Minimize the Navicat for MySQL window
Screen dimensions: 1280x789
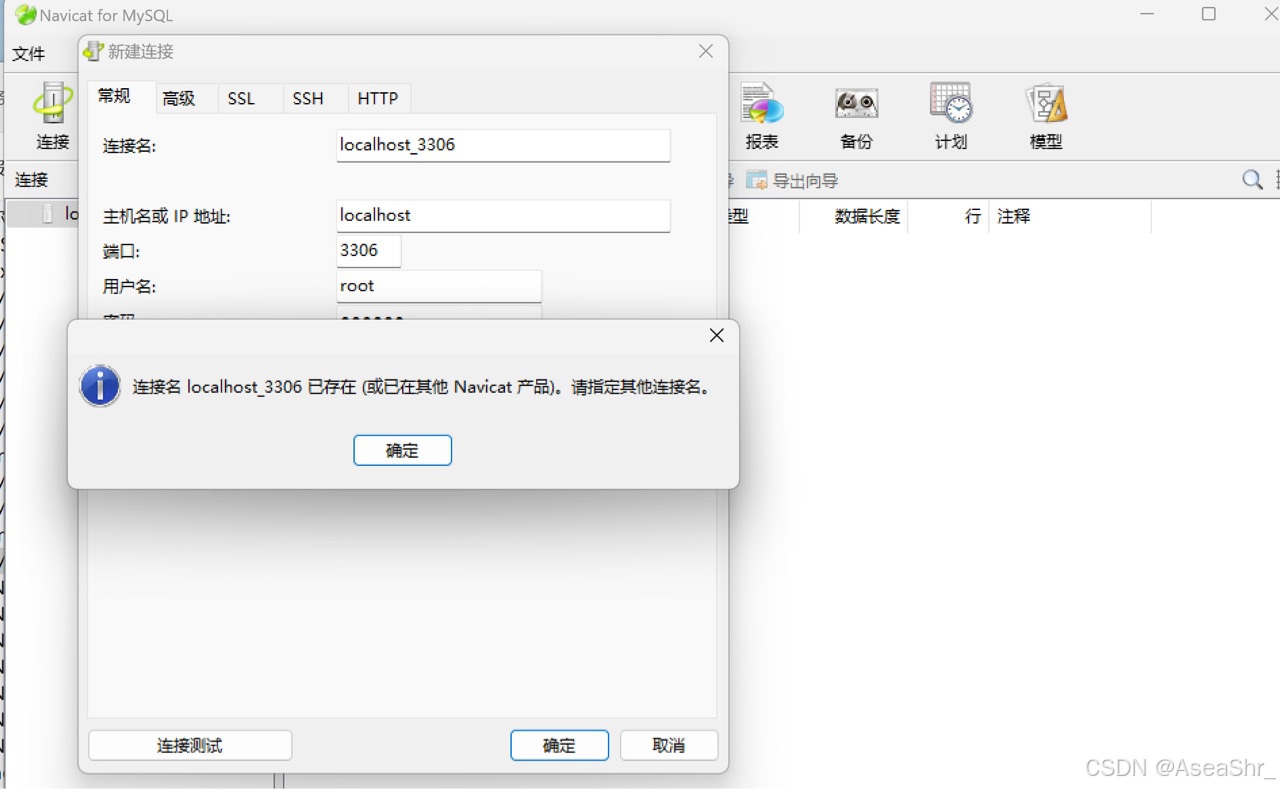click(x=1149, y=14)
